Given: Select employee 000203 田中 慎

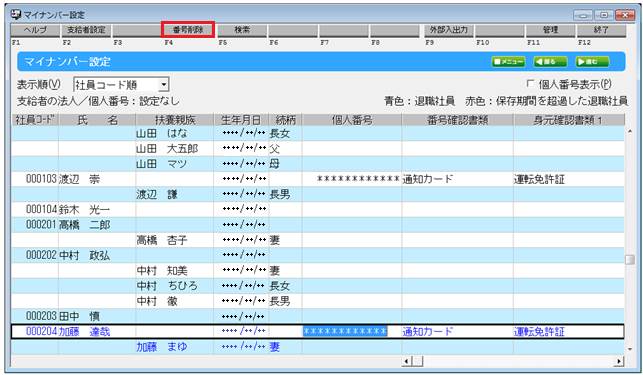Looking at the screenshot, I should 318,316.
